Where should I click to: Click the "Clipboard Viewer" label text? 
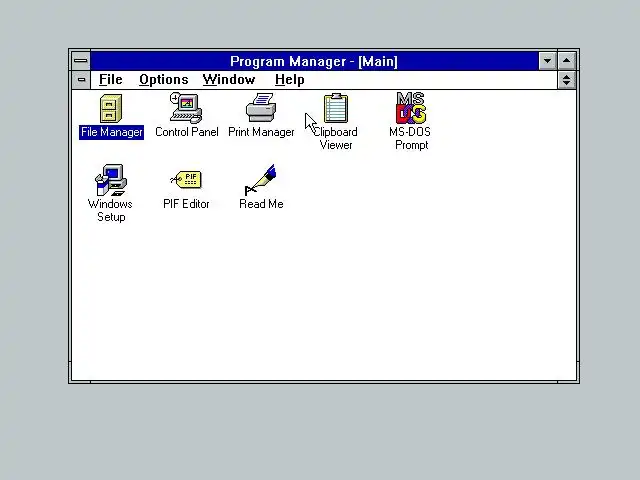[x=336, y=138]
